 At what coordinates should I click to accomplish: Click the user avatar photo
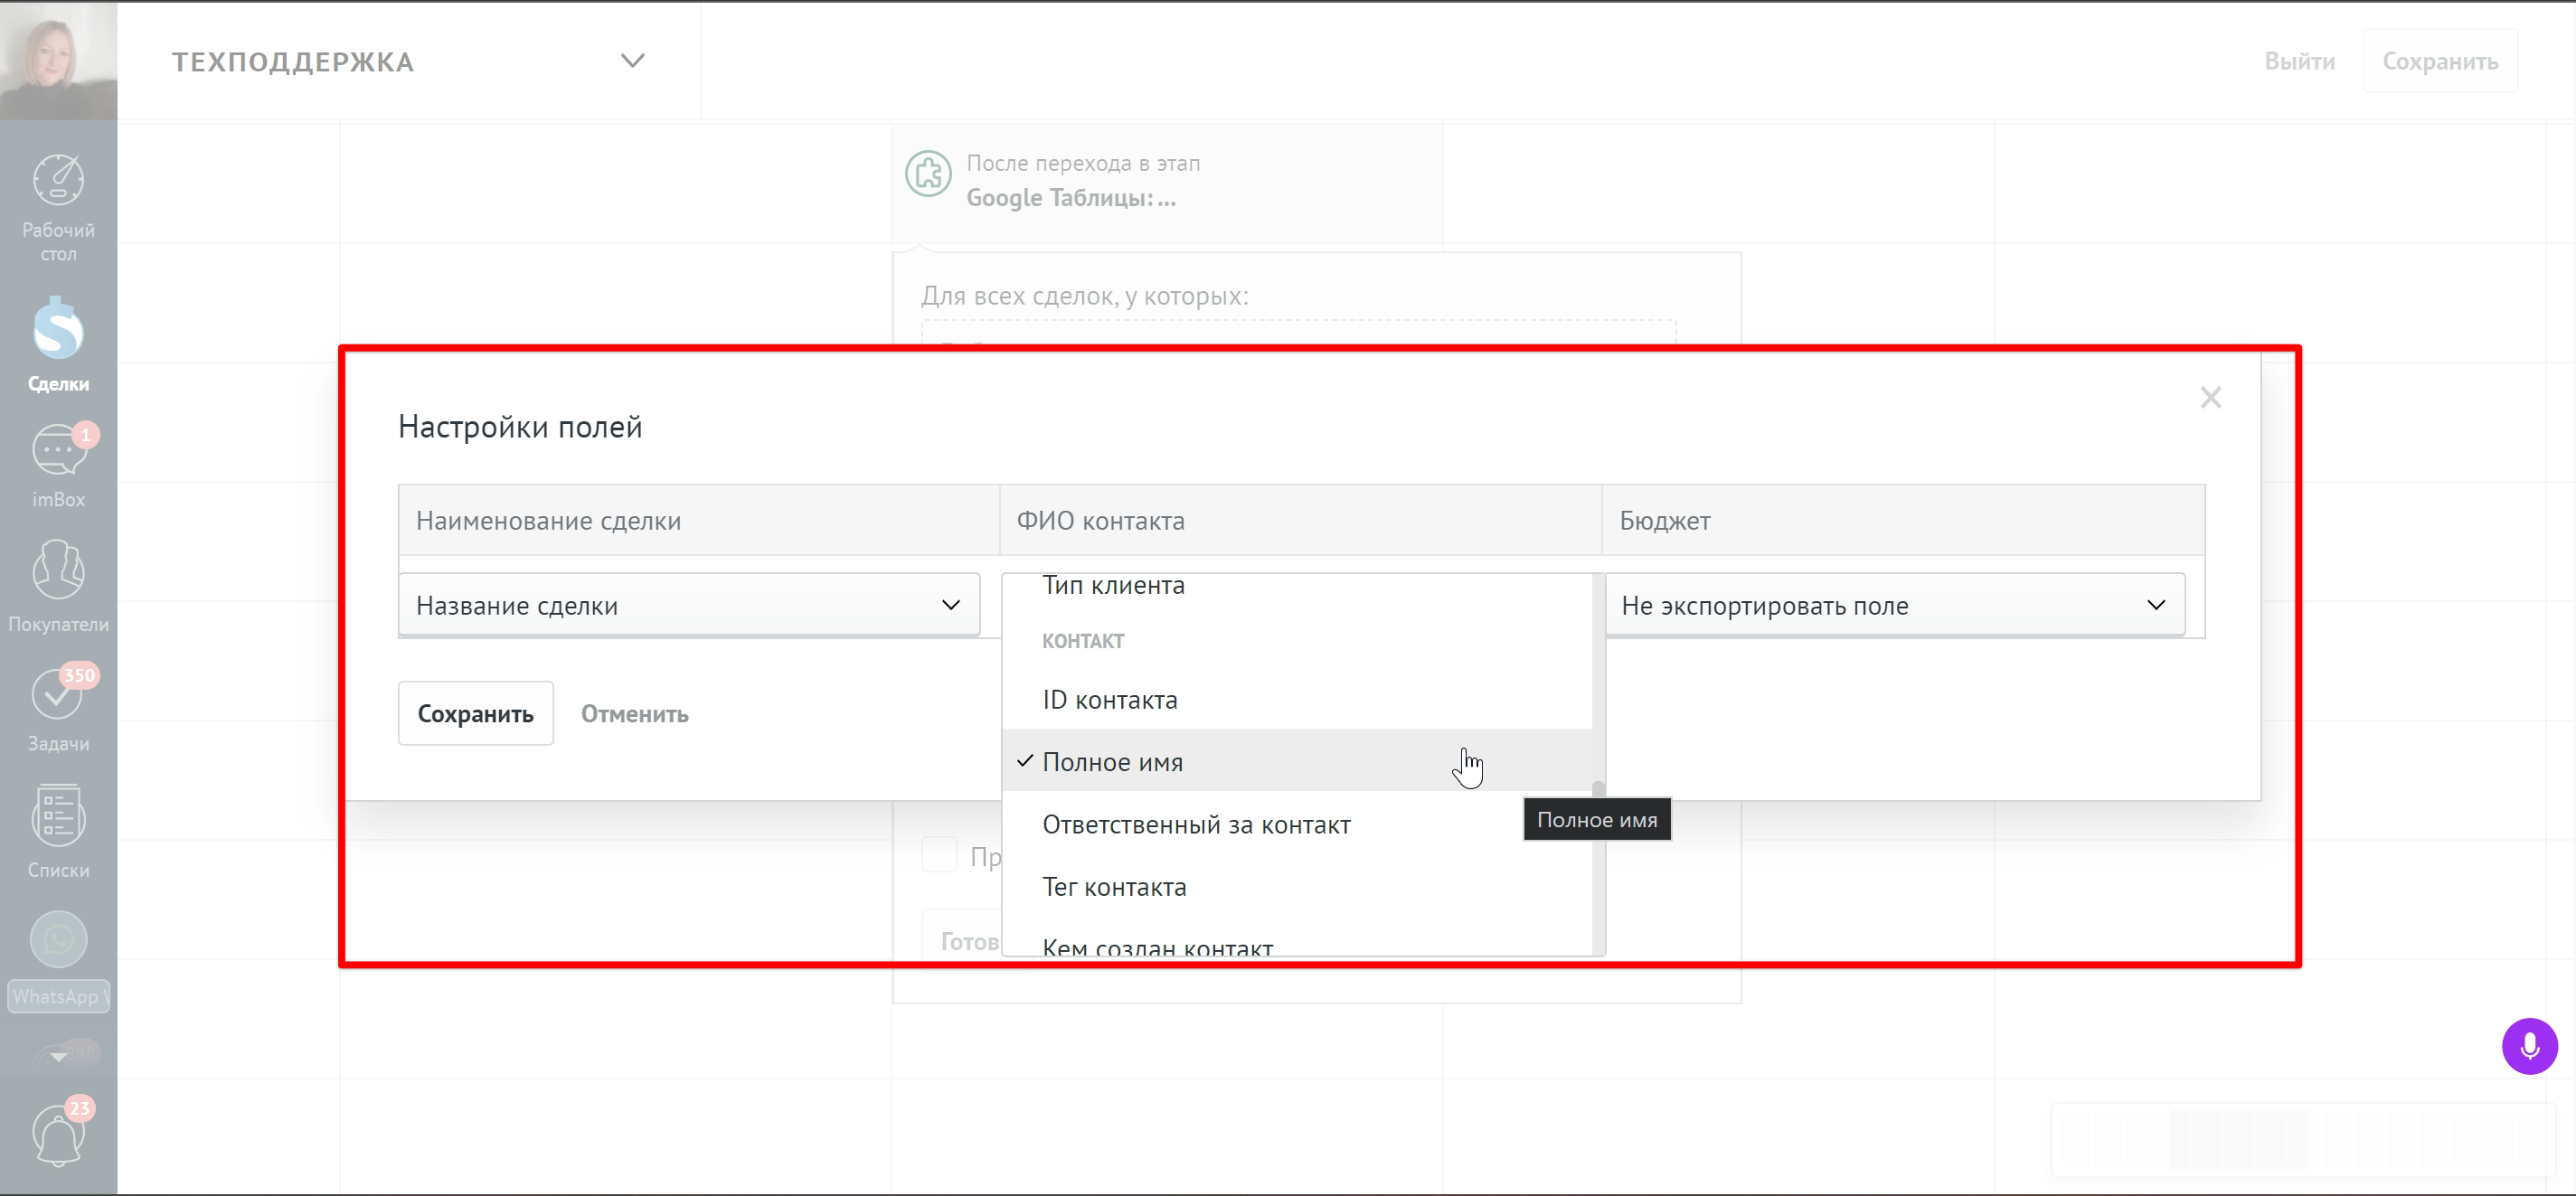(58, 60)
